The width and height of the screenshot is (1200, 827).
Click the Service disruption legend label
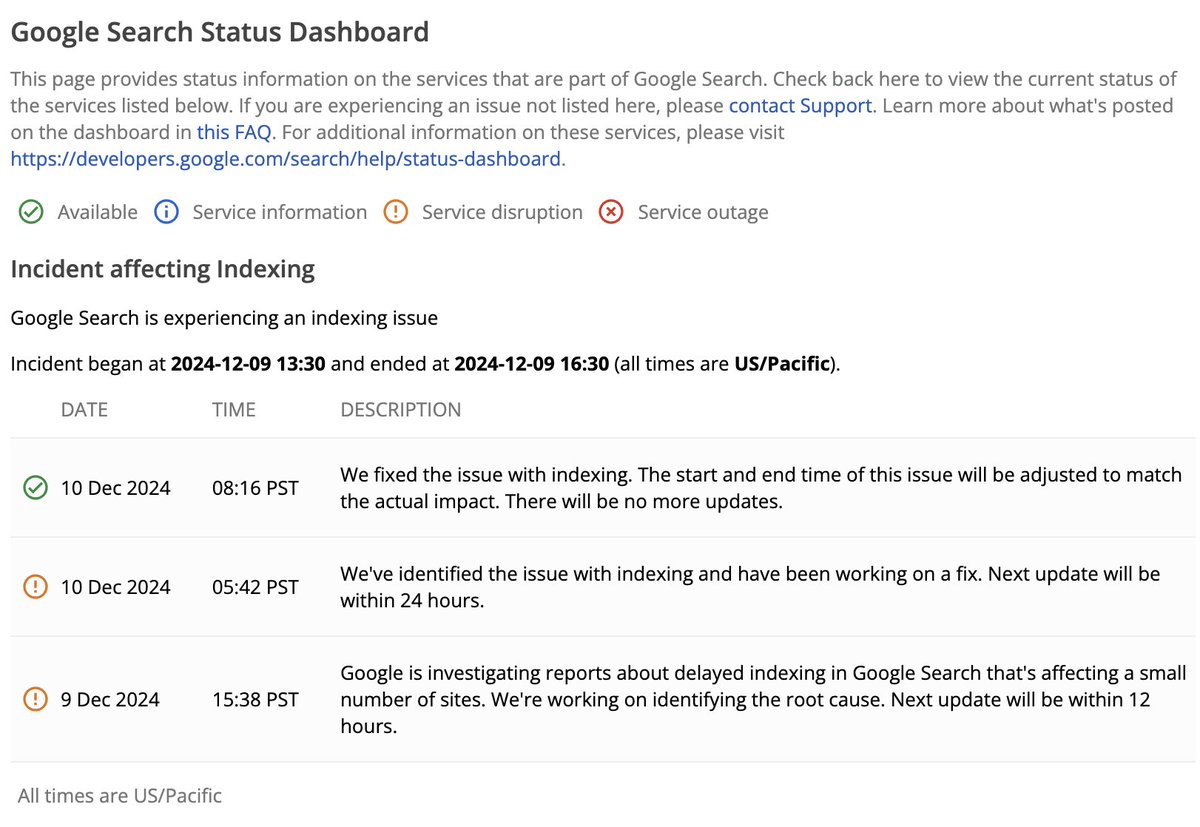502,212
